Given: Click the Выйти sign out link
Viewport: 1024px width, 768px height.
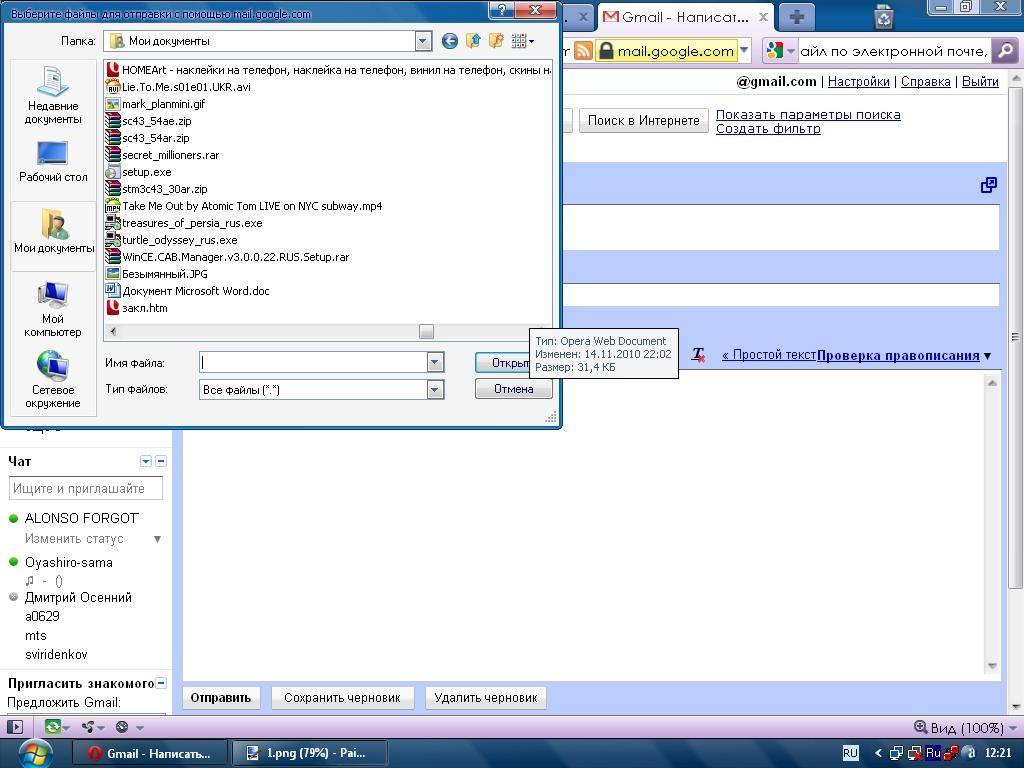Looking at the screenshot, I should [x=980, y=82].
